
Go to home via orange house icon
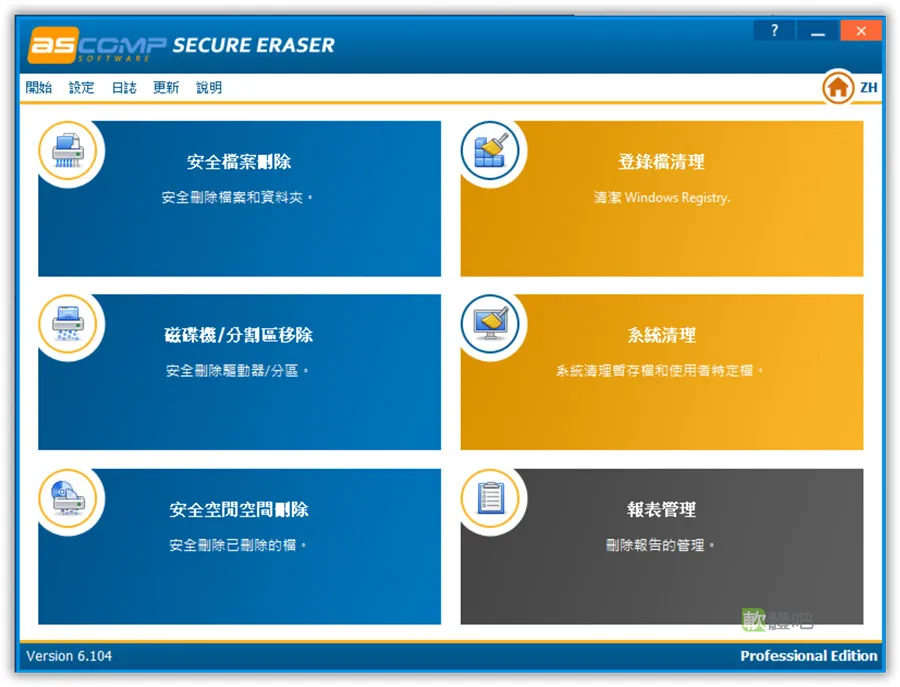pos(838,87)
